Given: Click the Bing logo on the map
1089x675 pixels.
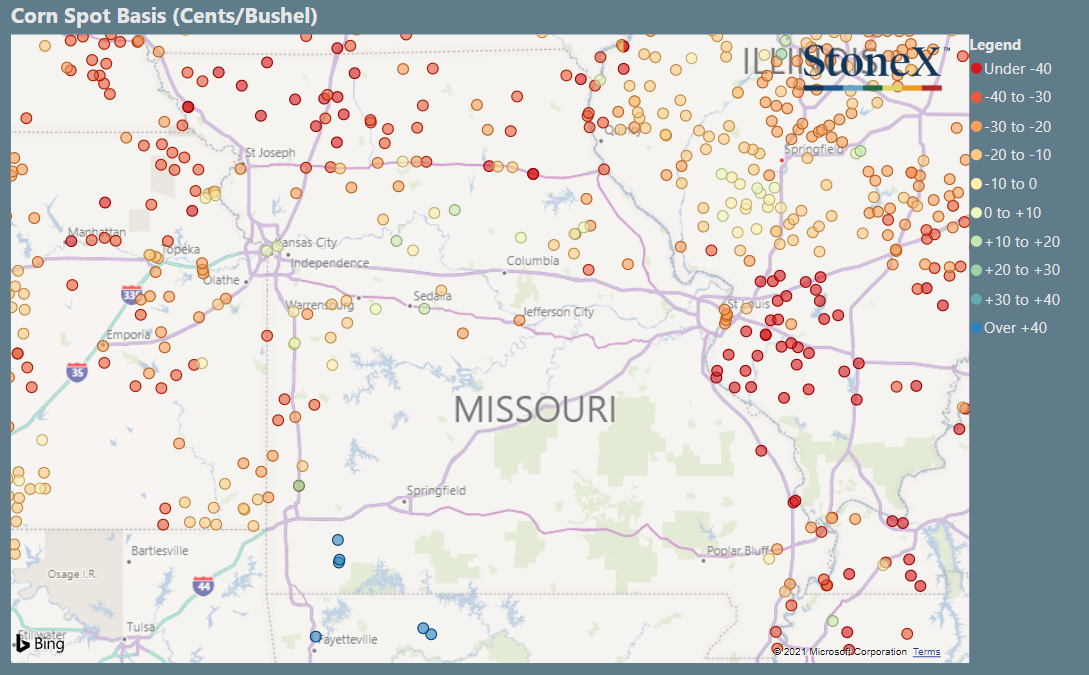Looking at the screenshot, I should (40, 644).
